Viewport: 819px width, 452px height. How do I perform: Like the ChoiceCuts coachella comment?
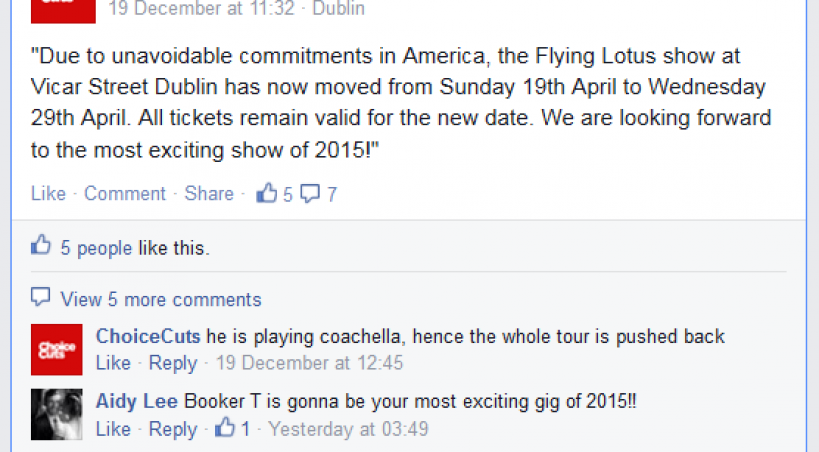113,363
